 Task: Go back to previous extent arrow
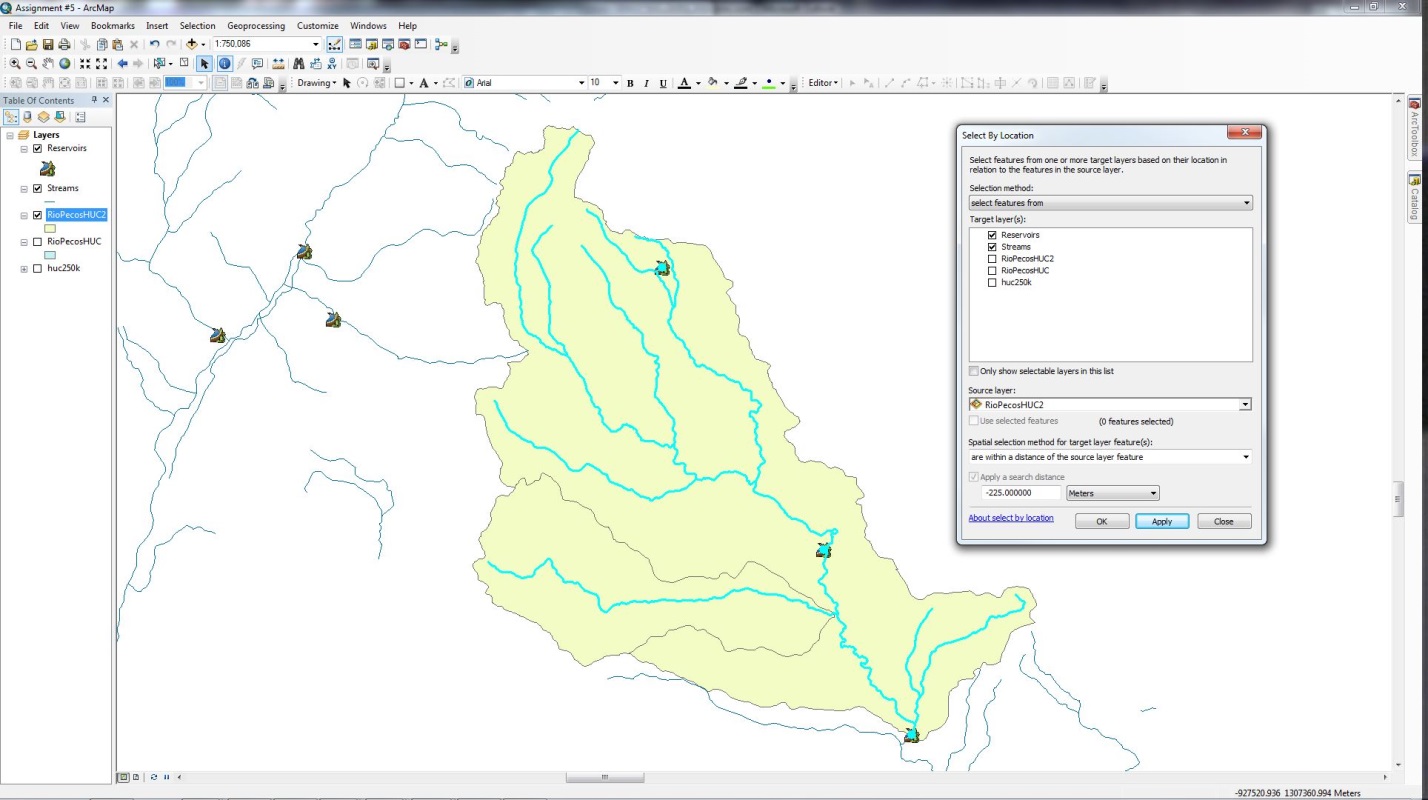click(x=122, y=63)
